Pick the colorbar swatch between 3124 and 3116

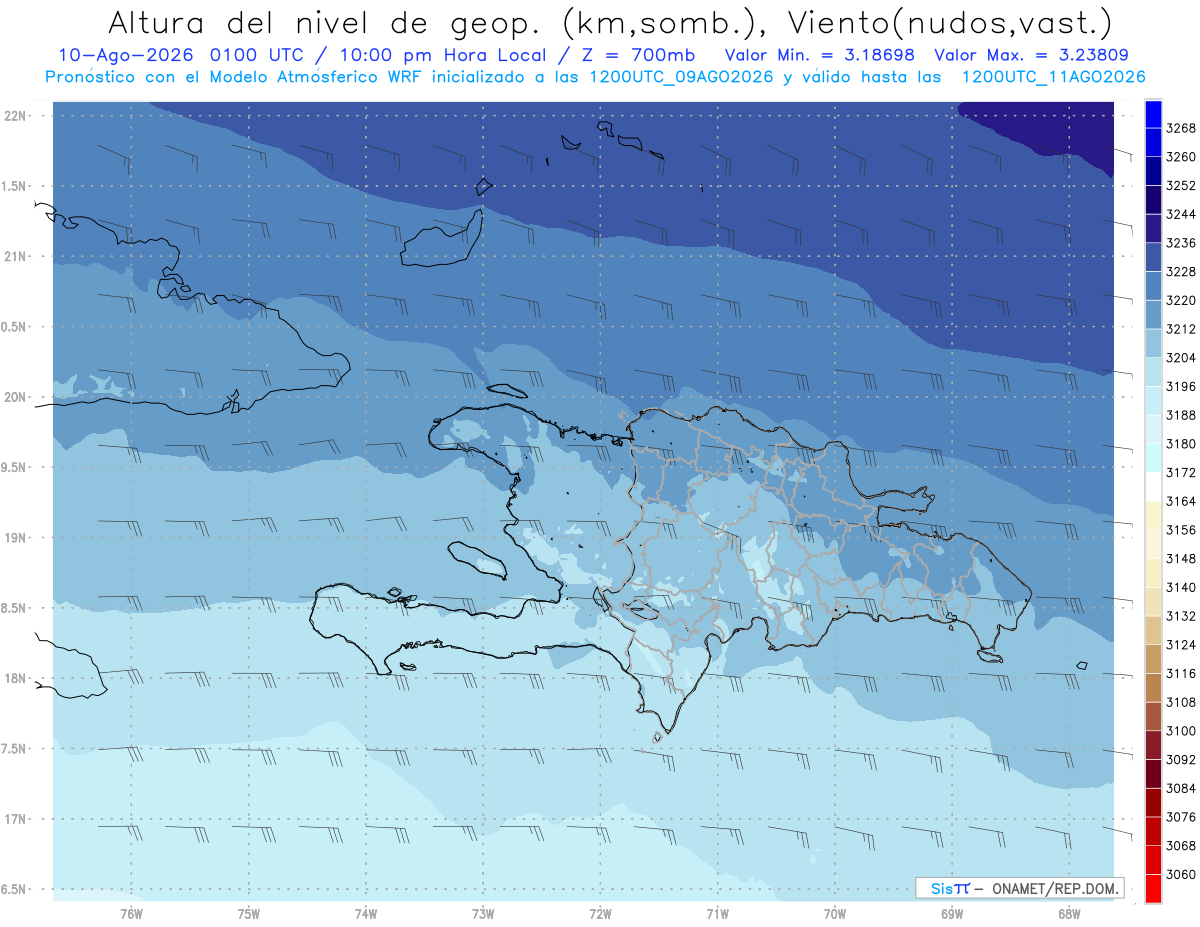point(1153,659)
